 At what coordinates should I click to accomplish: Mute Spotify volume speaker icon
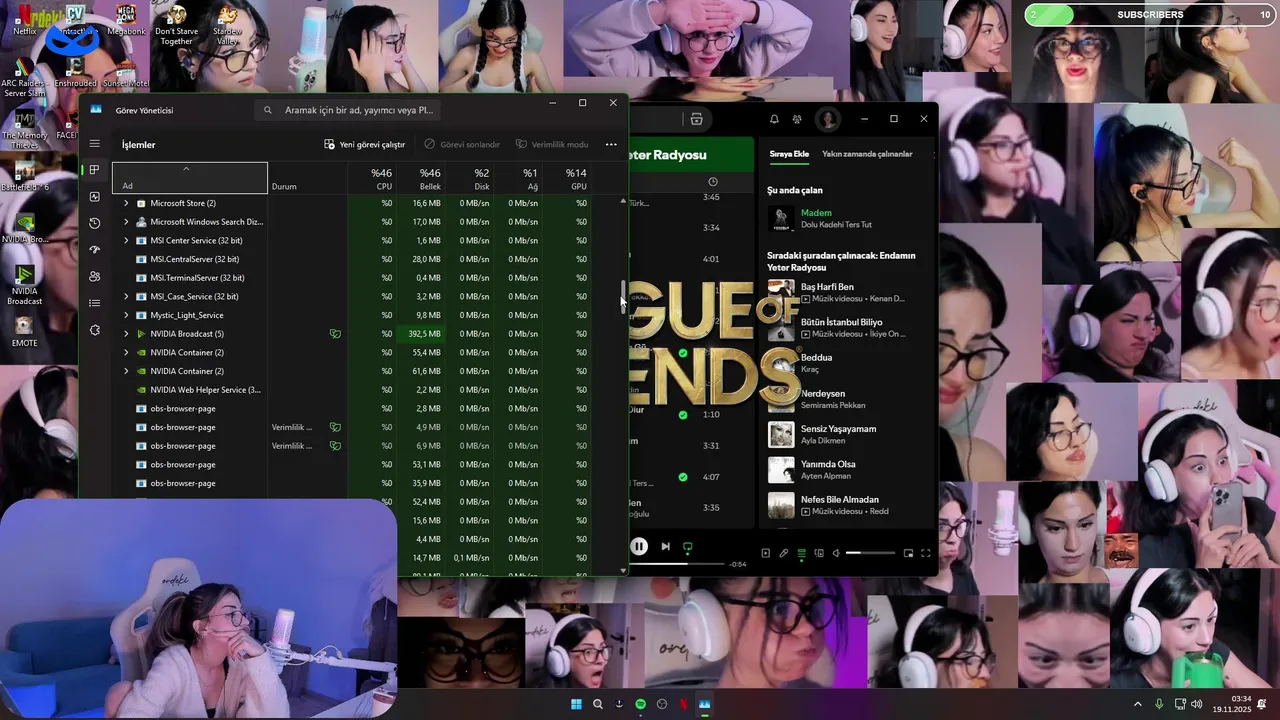pyautogui.click(x=836, y=553)
